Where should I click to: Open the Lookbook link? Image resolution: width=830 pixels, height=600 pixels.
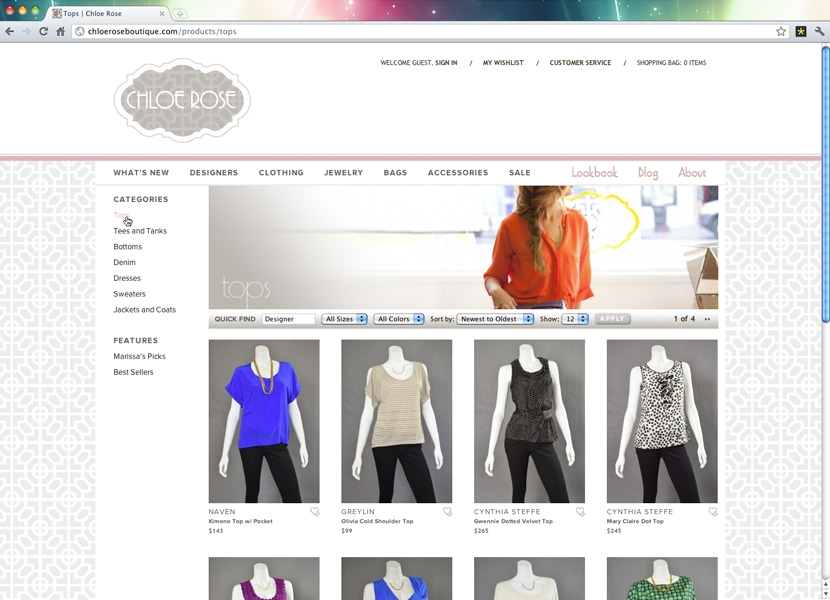point(594,173)
